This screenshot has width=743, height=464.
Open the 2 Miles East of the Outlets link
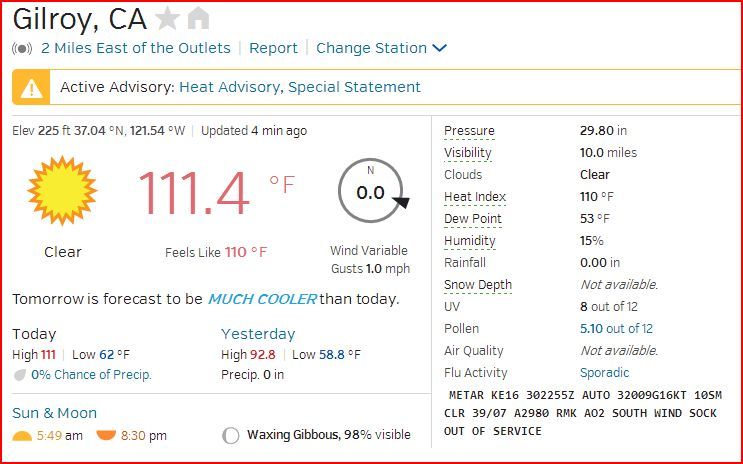[136, 48]
